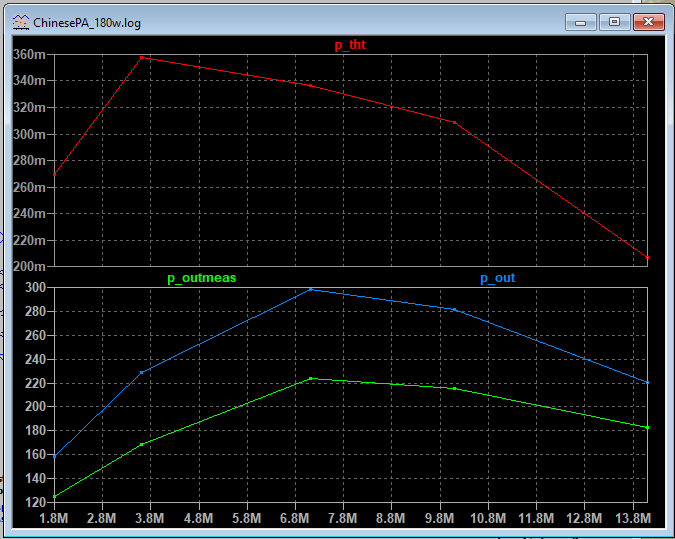Image resolution: width=675 pixels, height=539 pixels.
Task: Click the 13.8M label on horizontal axis
Action: coord(634,519)
